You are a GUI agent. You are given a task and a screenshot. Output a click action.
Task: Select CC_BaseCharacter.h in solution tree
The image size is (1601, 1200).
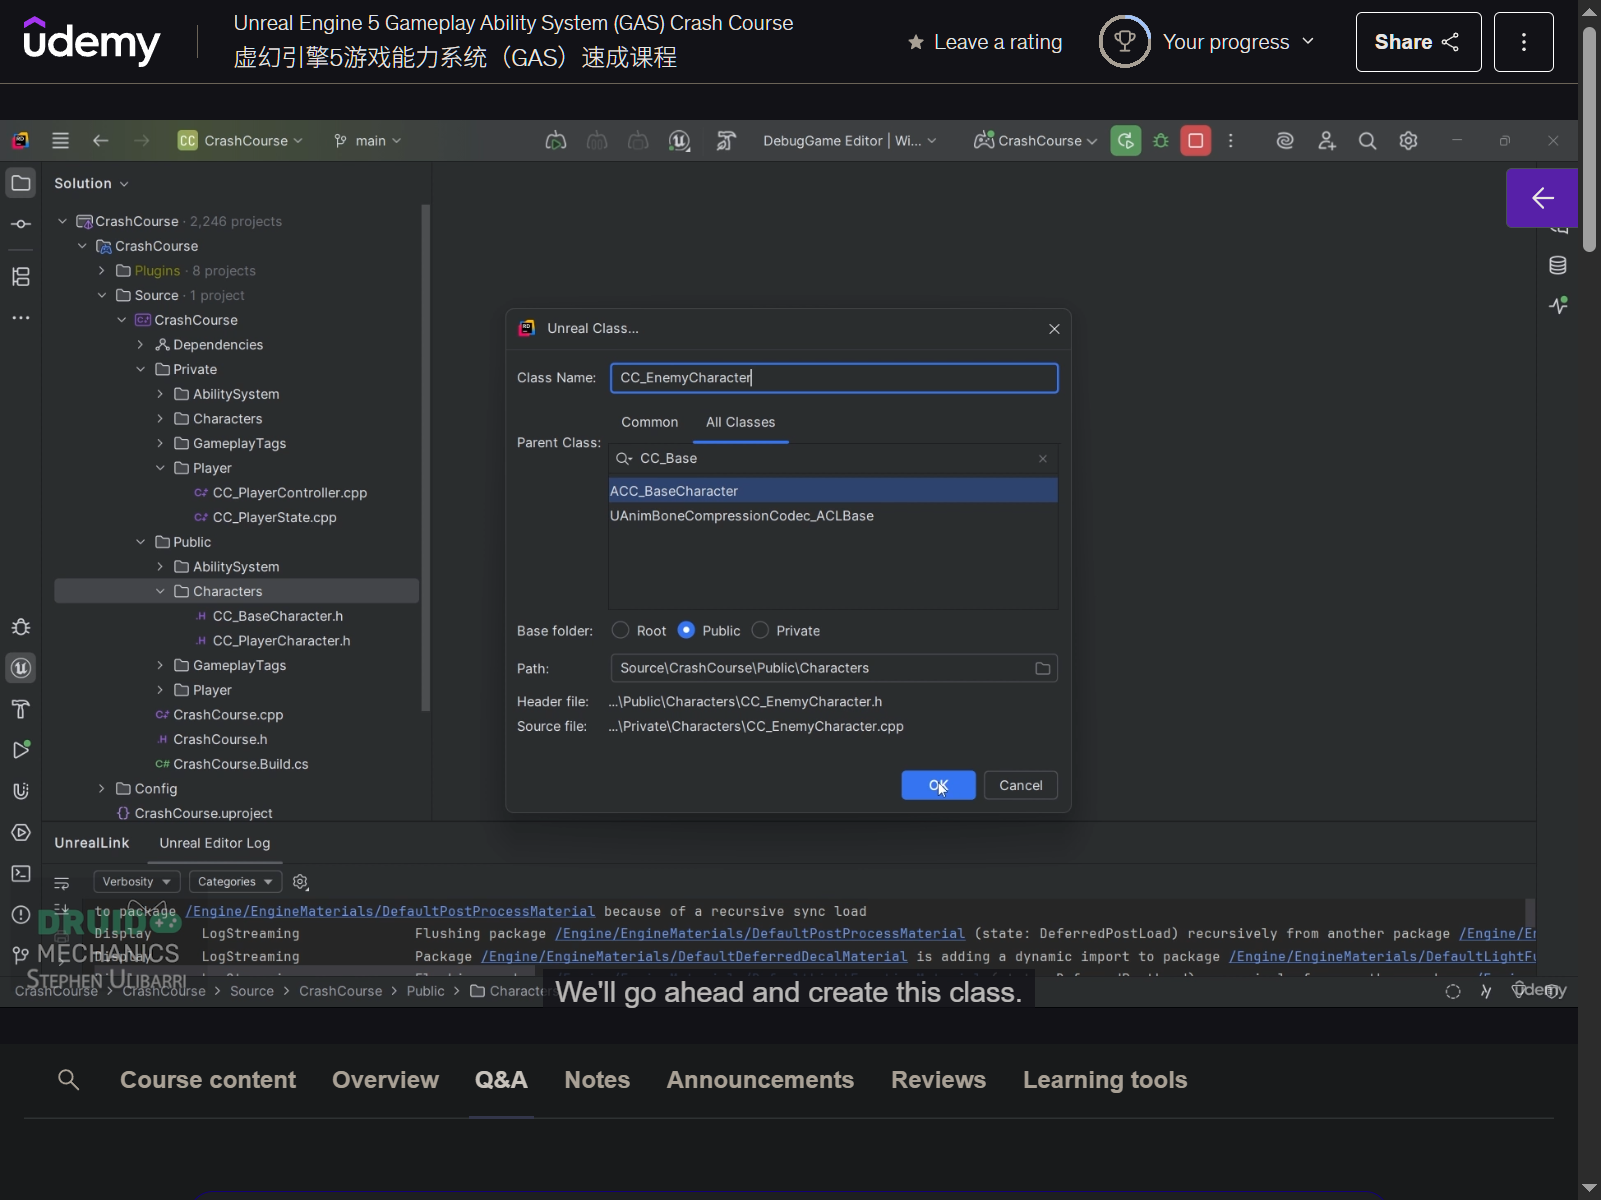(278, 616)
